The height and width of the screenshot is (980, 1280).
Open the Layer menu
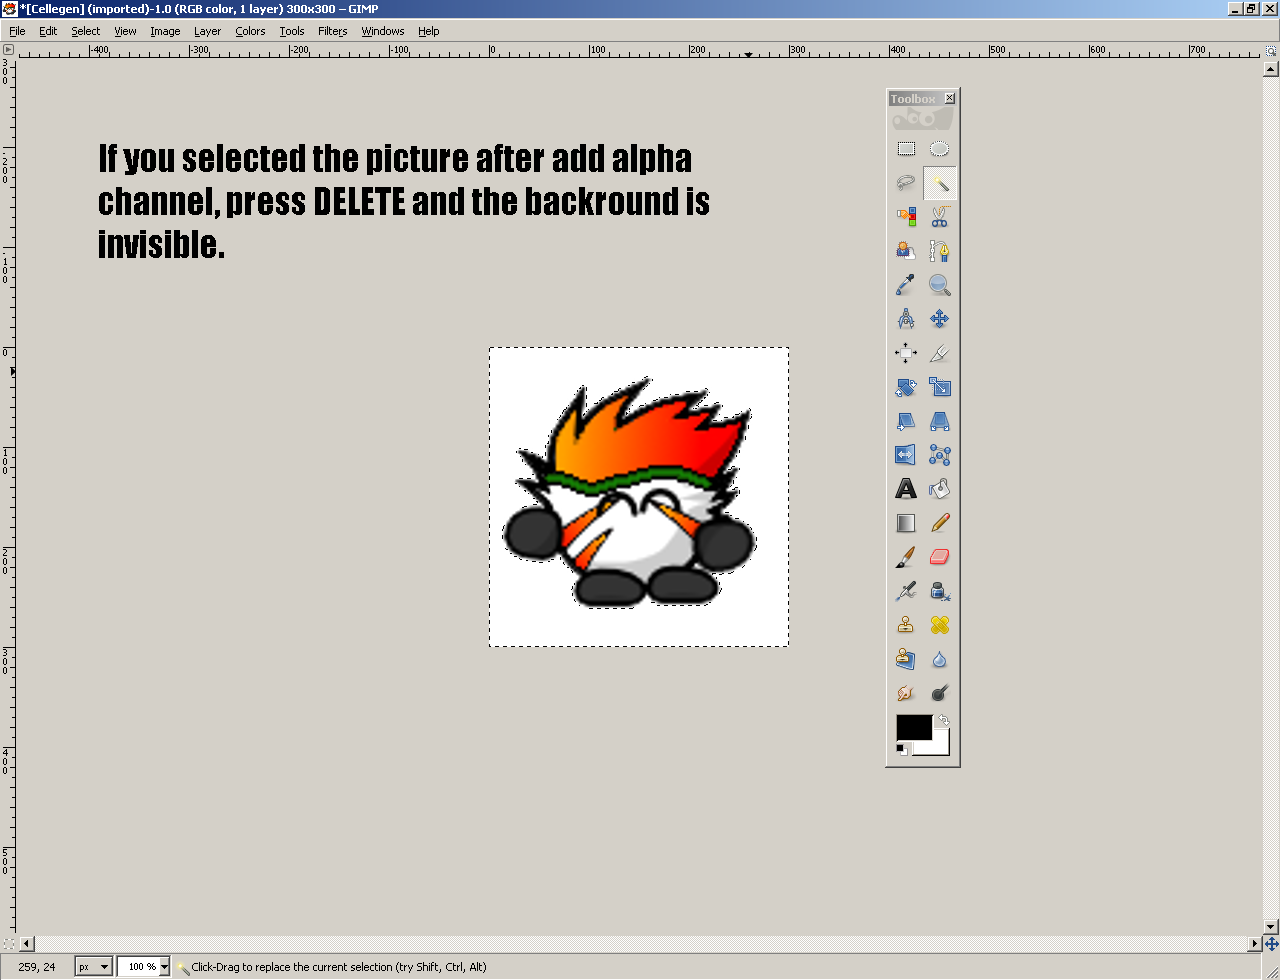[207, 31]
